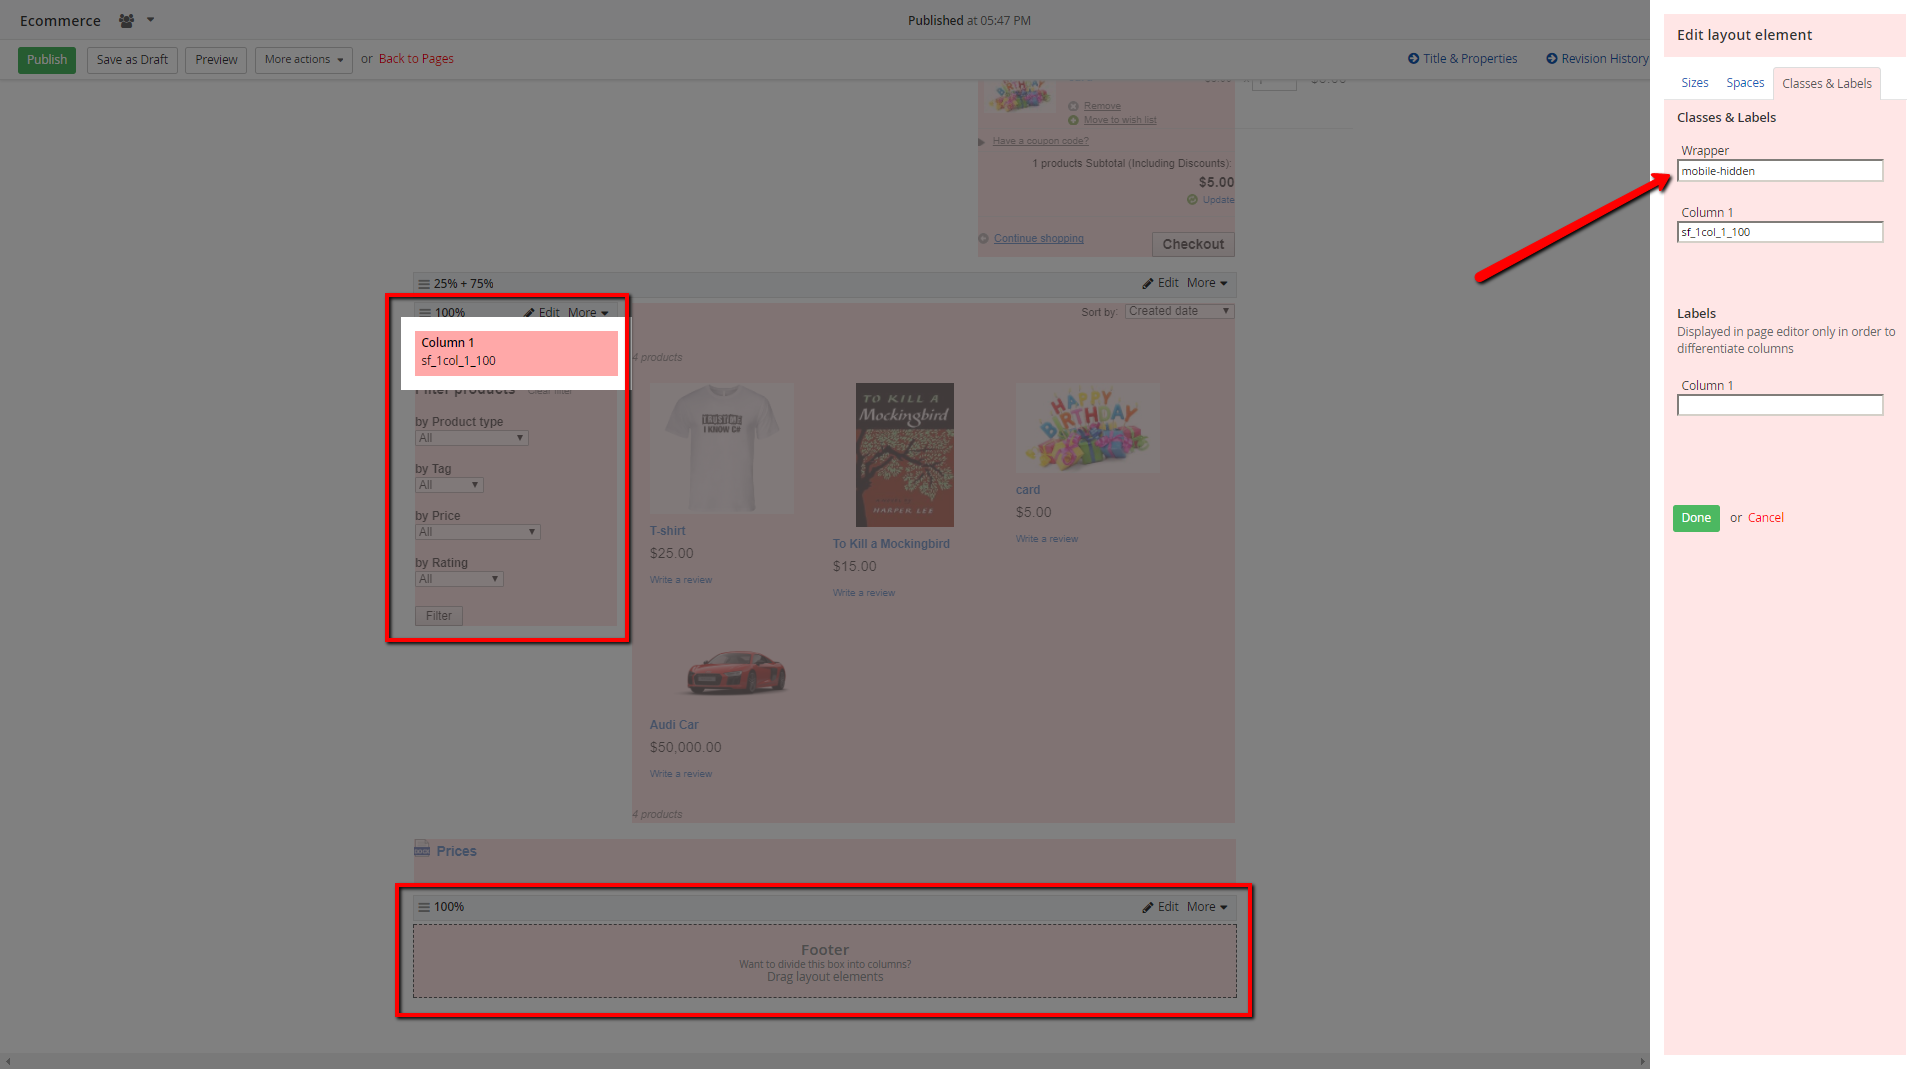Open the by Price filter dropdown
The image size is (1920, 1069).
click(x=477, y=532)
